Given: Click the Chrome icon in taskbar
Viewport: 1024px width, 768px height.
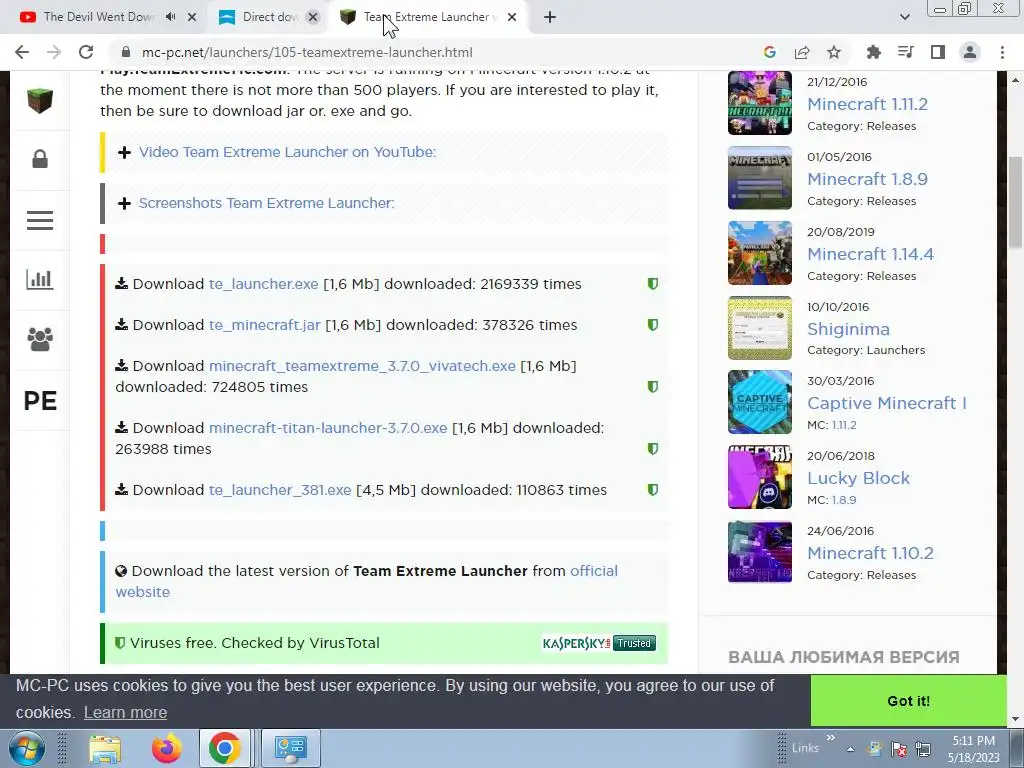Looking at the screenshot, I should 225,749.
